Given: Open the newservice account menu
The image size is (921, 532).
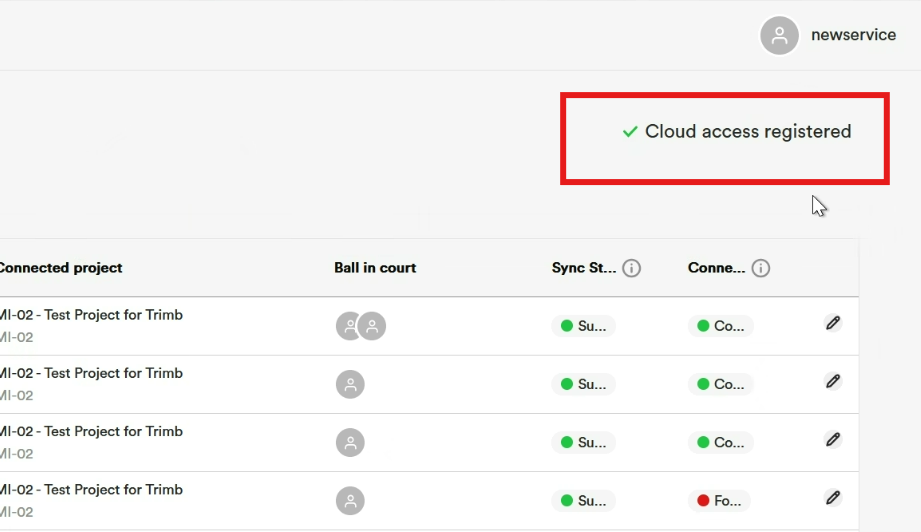Looking at the screenshot, I should (x=853, y=35).
